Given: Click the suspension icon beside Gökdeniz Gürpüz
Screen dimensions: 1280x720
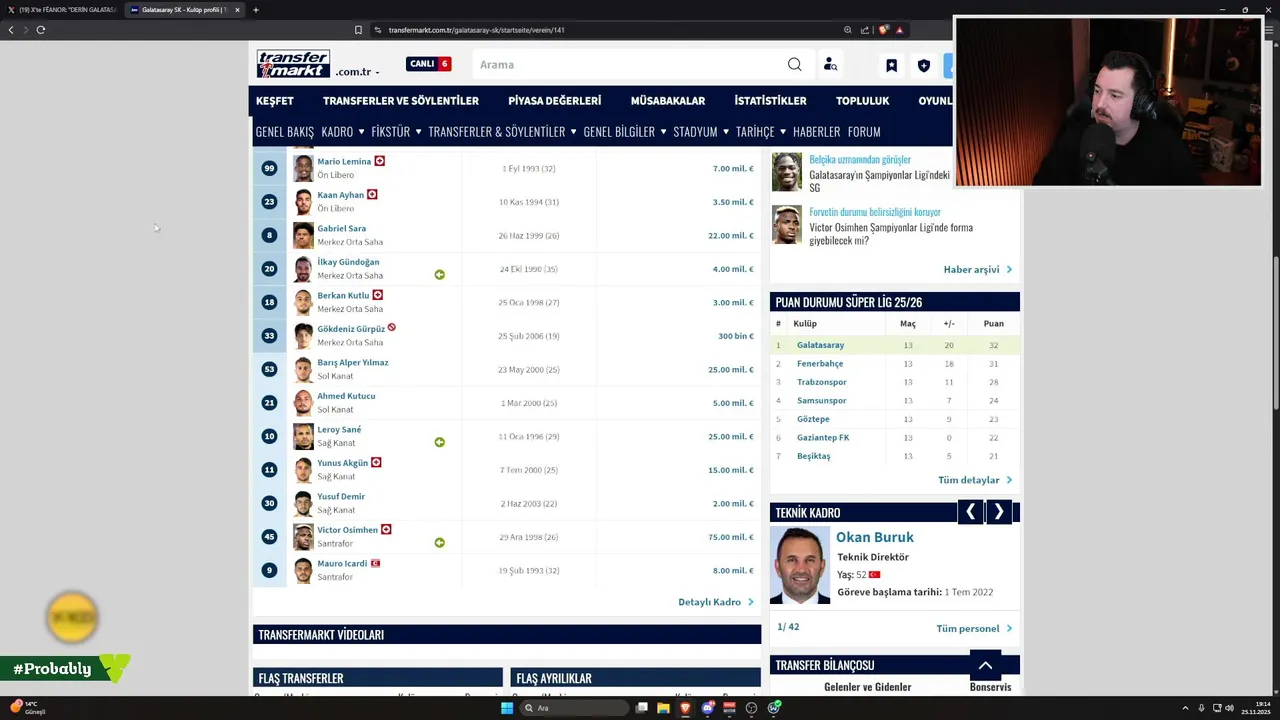Looking at the screenshot, I should click(x=392, y=327).
